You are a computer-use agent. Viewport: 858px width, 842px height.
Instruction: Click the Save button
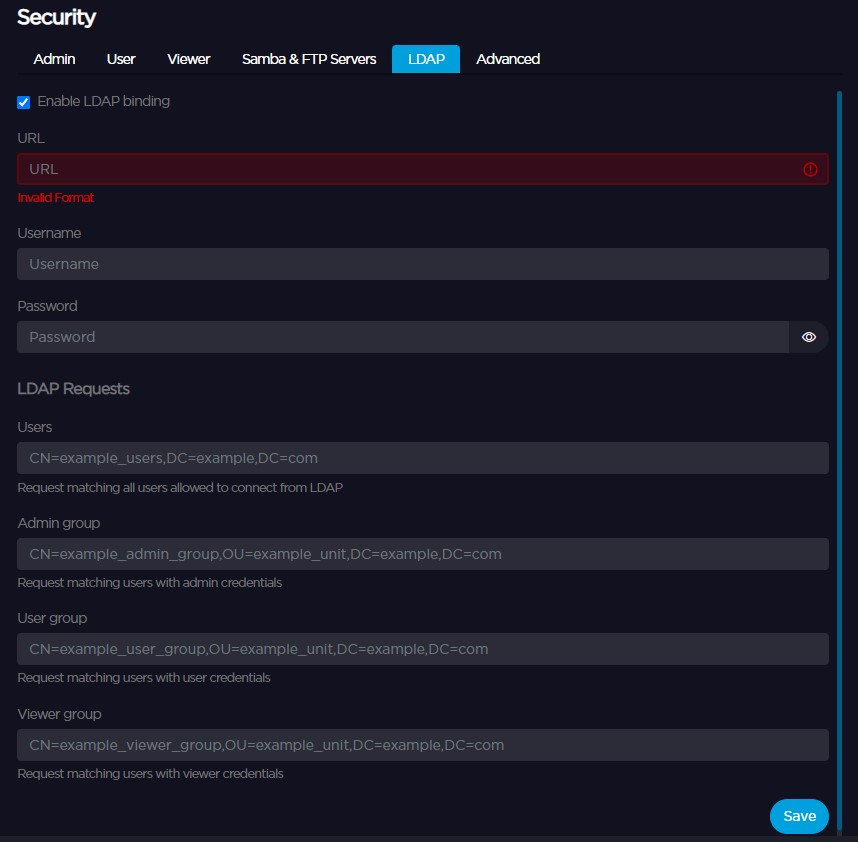pyautogui.click(x=798, y=816)
